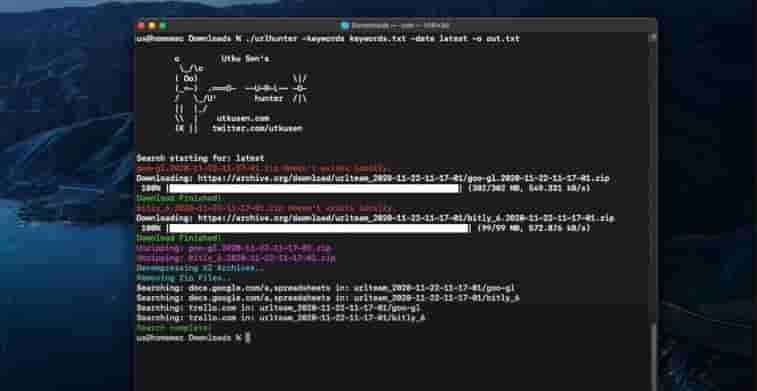Click the "Unzipping: bitly_6" magenta line

coord(236,259)
